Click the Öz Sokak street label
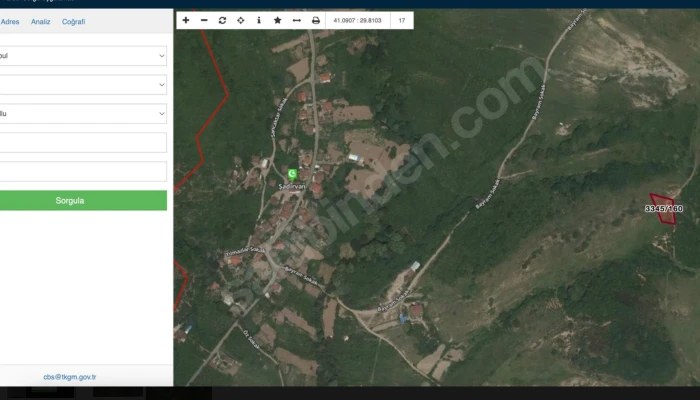This screenshot has height=400, width=700. pos(252,339)
